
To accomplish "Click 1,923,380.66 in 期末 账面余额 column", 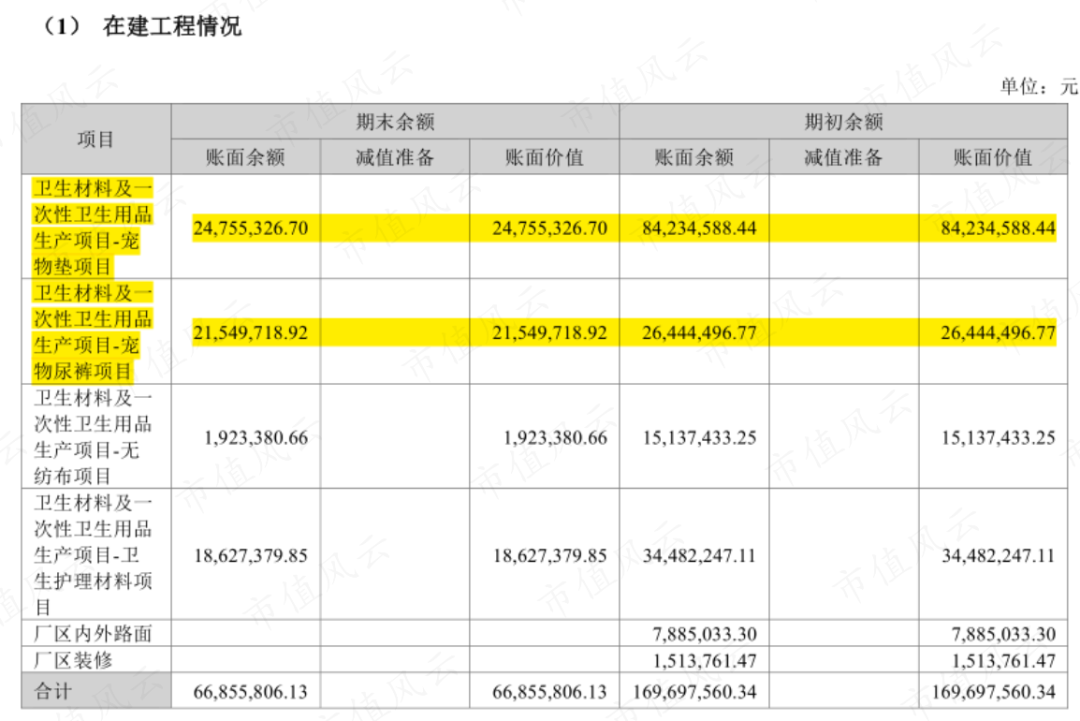I will 256,437.
